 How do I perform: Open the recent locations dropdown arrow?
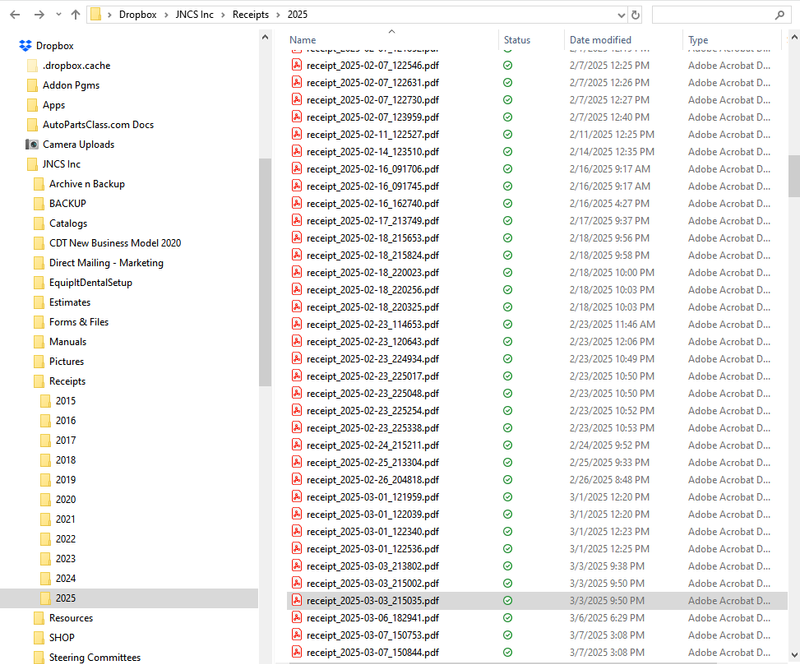coord(58,15)
